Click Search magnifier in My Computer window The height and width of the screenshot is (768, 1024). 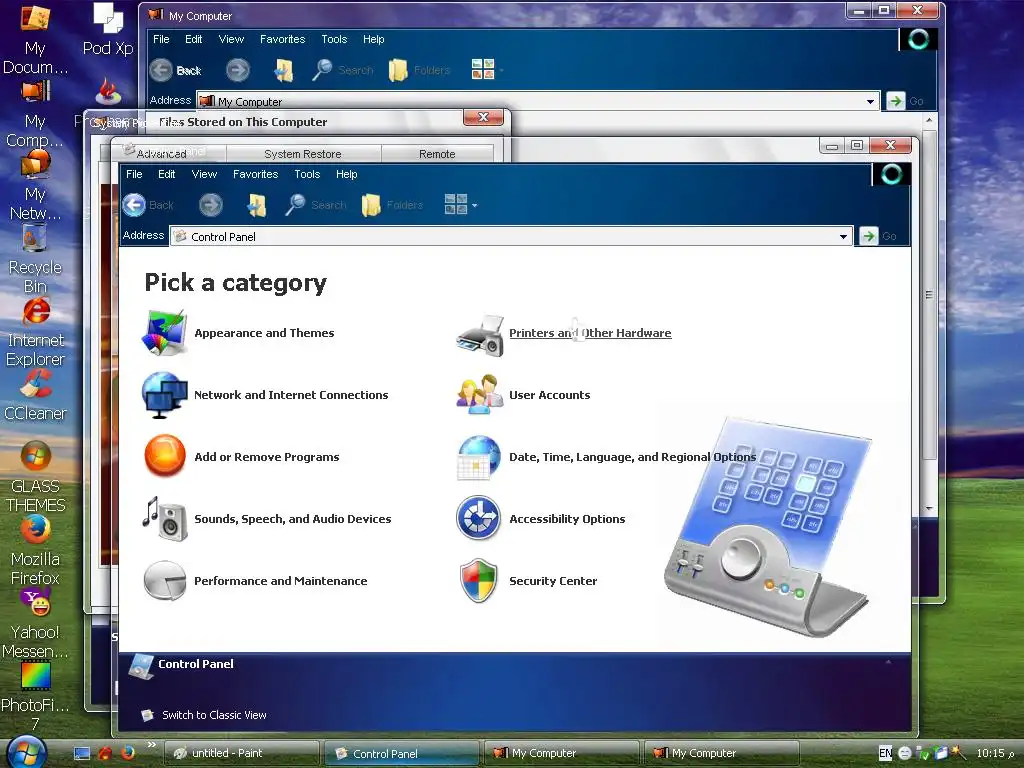tap(322, 70)
